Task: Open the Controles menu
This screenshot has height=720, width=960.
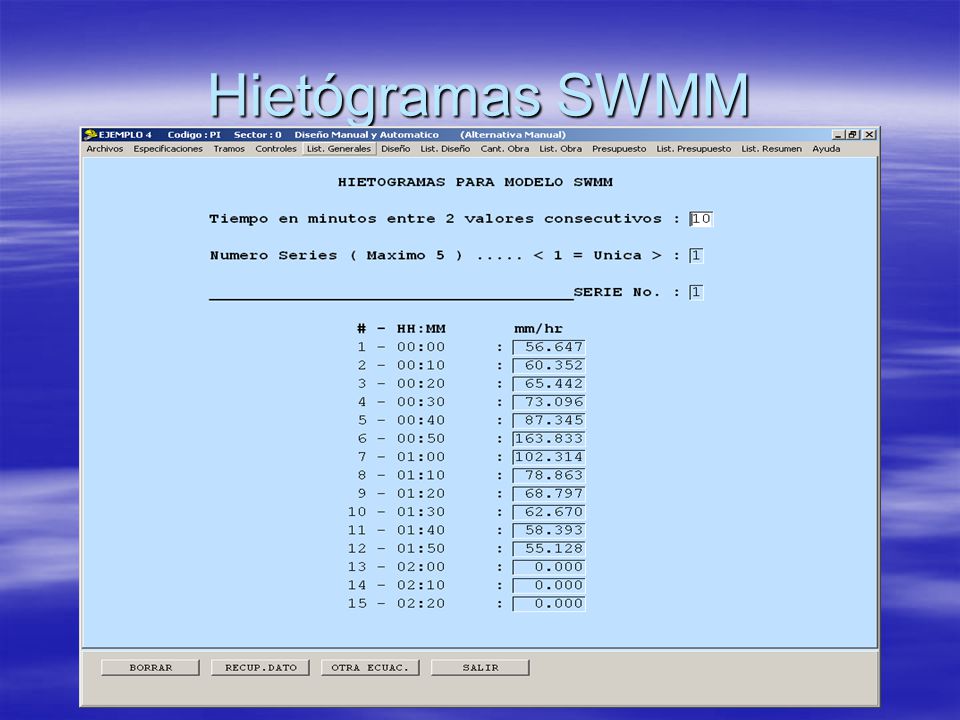Action: pyautogui.click(x=276, y=149)
